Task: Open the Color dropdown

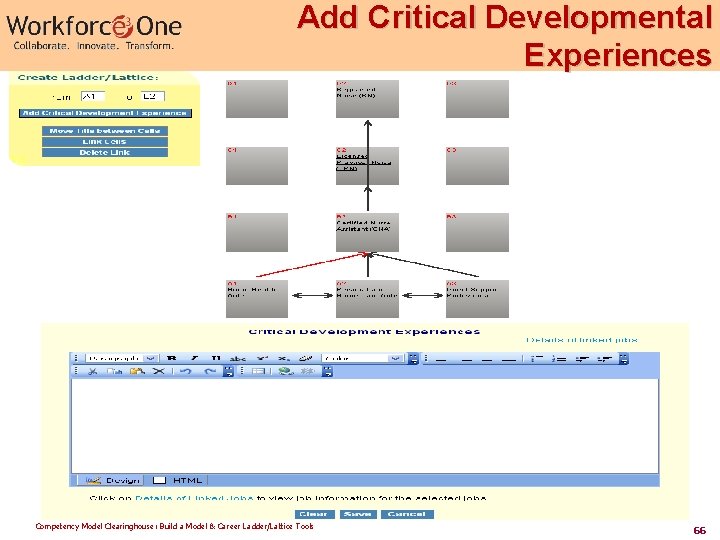Action: click(x=362, y=358)
